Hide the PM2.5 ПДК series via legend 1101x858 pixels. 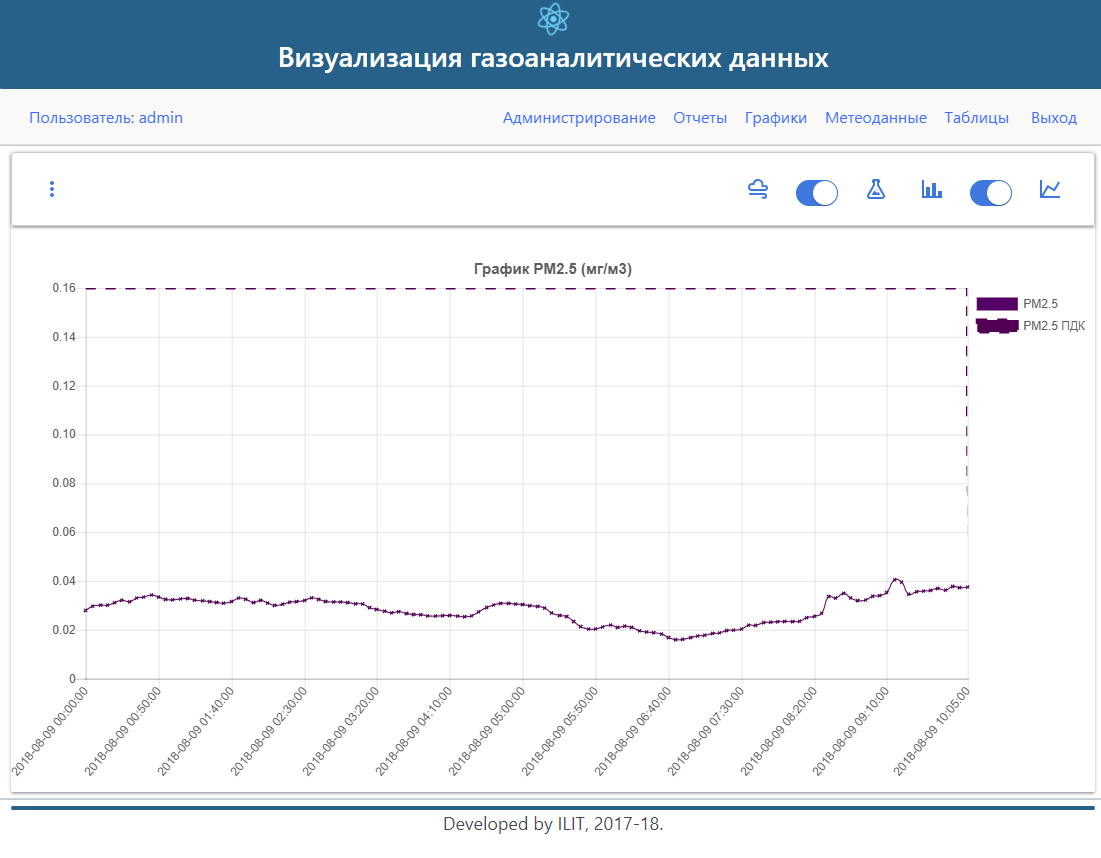(1054, 326)
